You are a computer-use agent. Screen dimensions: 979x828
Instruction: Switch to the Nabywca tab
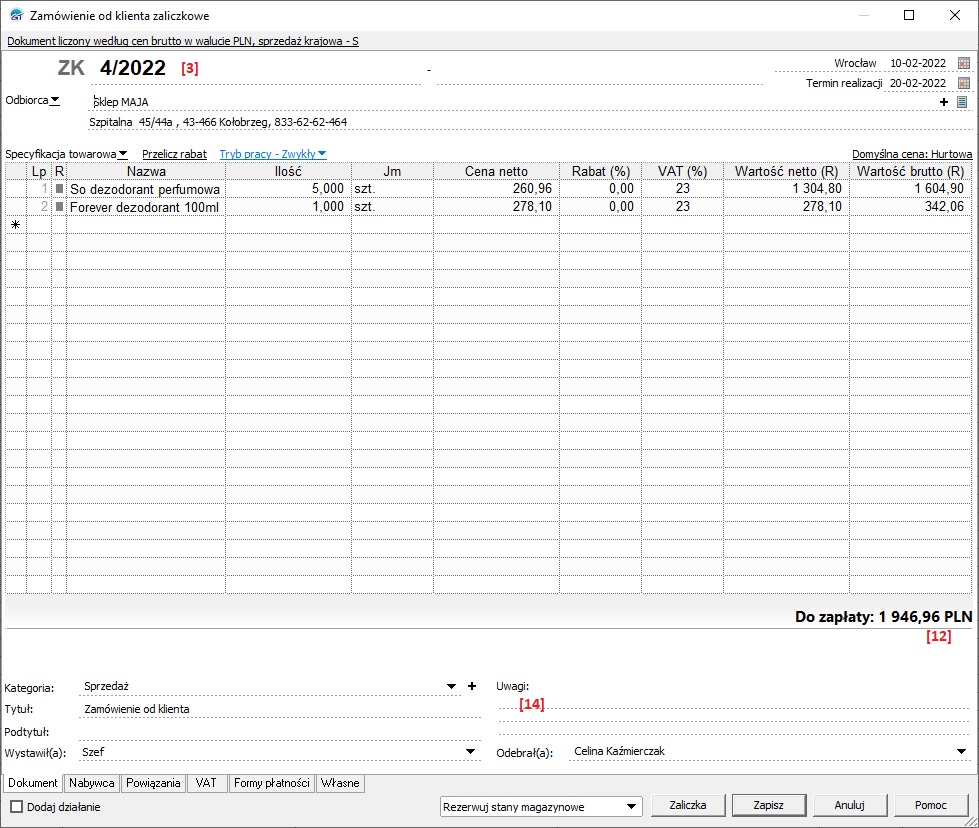94,783
